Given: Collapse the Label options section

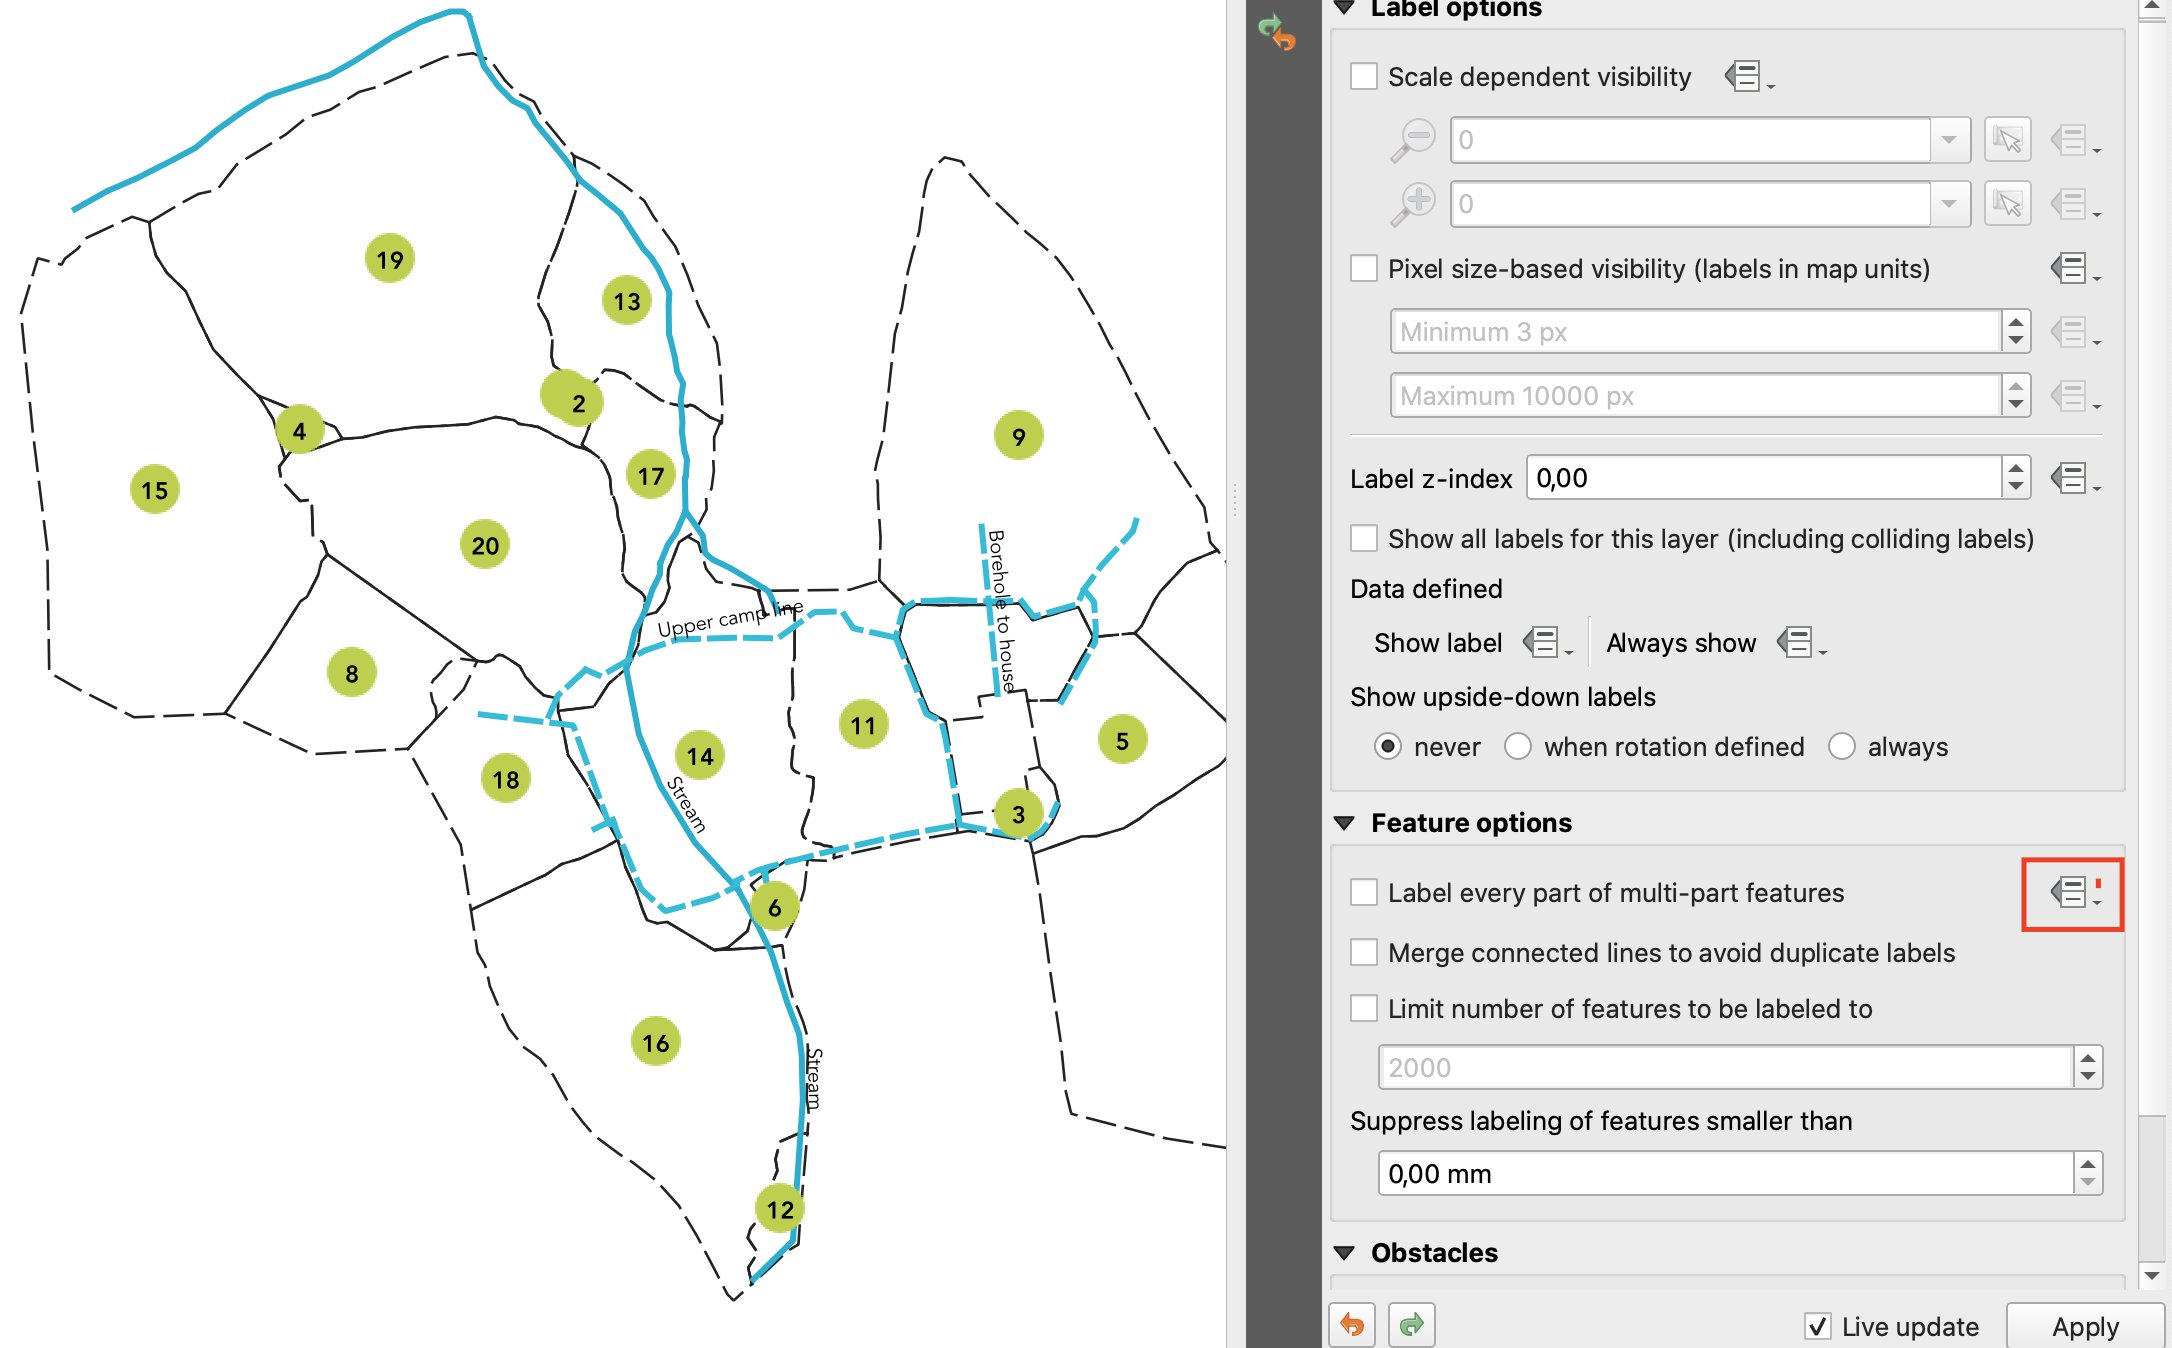Looking at the screenshot, I should pos(1345,9).
